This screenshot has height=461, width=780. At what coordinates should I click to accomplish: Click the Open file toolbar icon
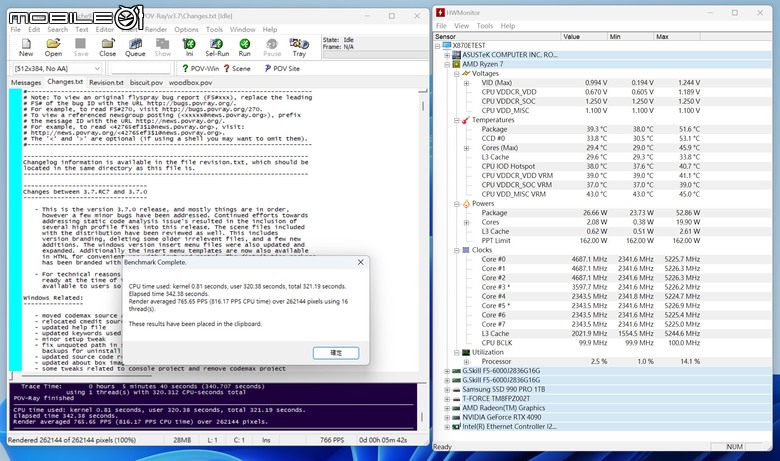coord(53,48)
